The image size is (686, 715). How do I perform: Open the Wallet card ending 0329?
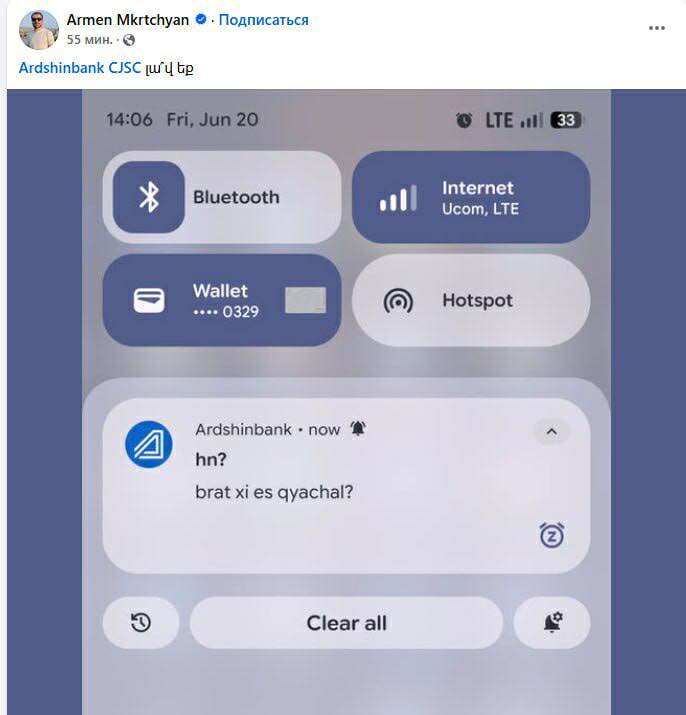(x=222, y=300)
